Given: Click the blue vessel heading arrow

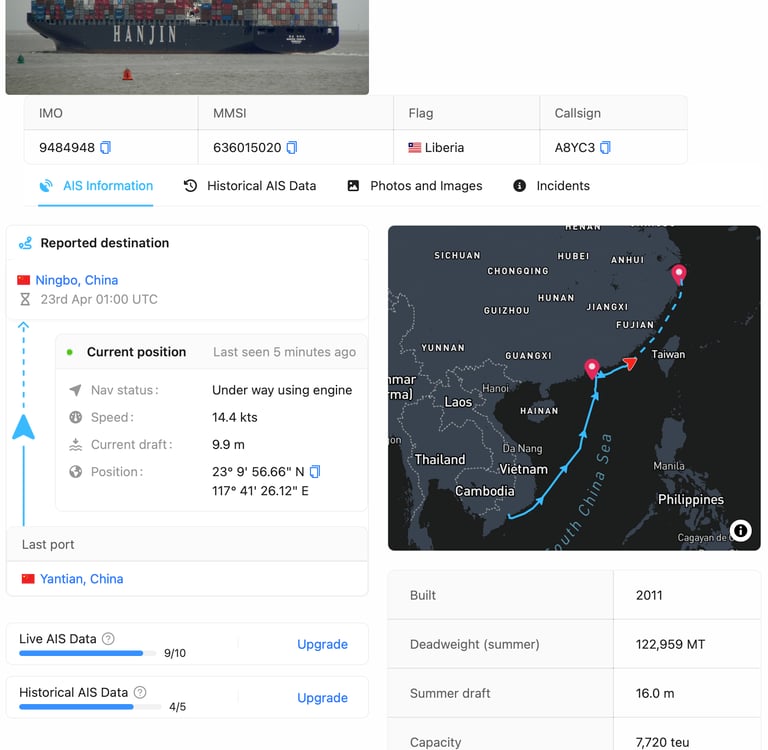Looking at the screenshot, I should [x=23, y=427].
